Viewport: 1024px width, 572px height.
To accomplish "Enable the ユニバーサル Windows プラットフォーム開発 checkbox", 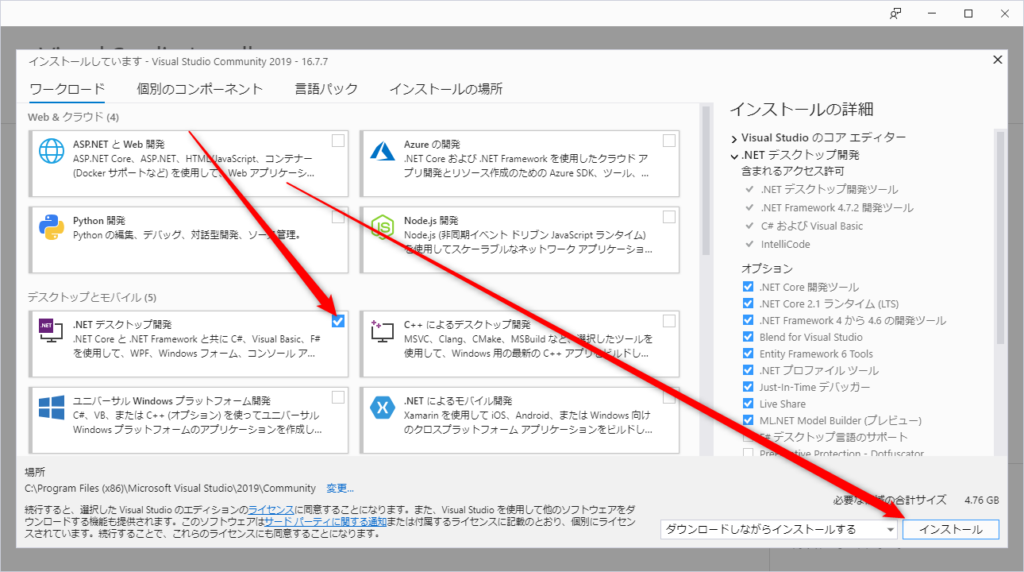I will [338, 398].
